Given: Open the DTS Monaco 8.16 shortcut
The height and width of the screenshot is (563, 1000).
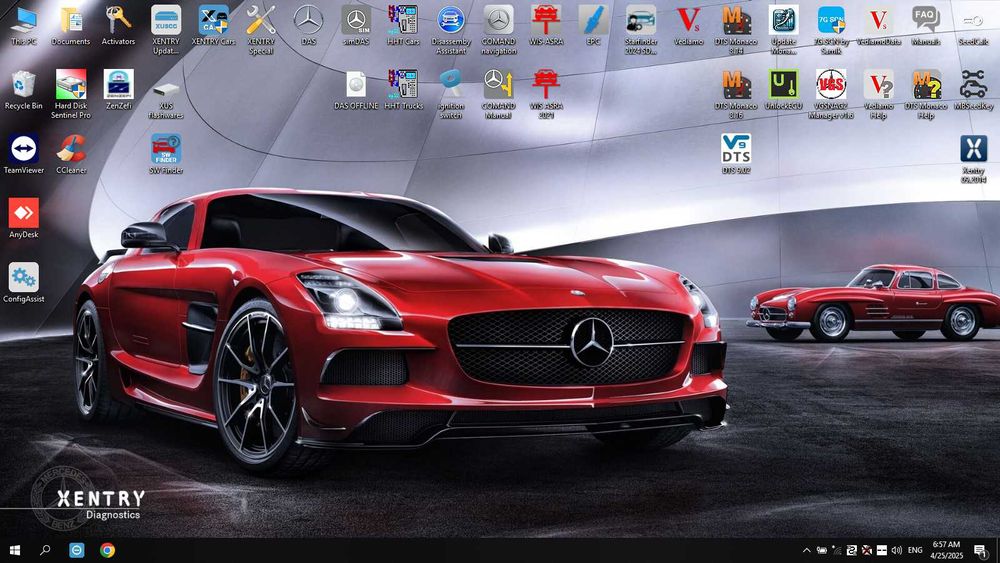Looking at the screenshot, I should click(736, 94).
